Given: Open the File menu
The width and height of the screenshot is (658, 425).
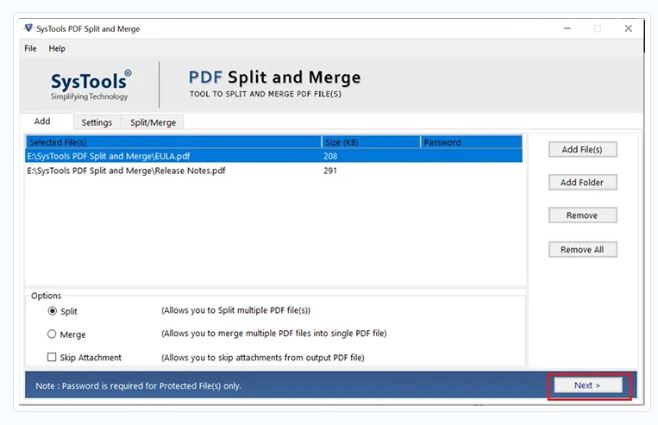Looking at the screenshot, I should click(x=30, y=48).
